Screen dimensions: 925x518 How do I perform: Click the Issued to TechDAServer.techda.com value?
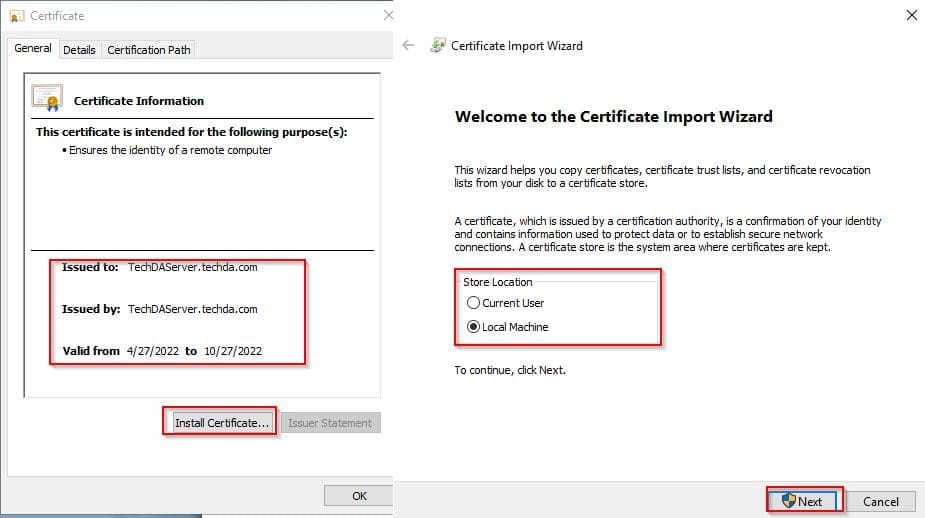[192, 267]
